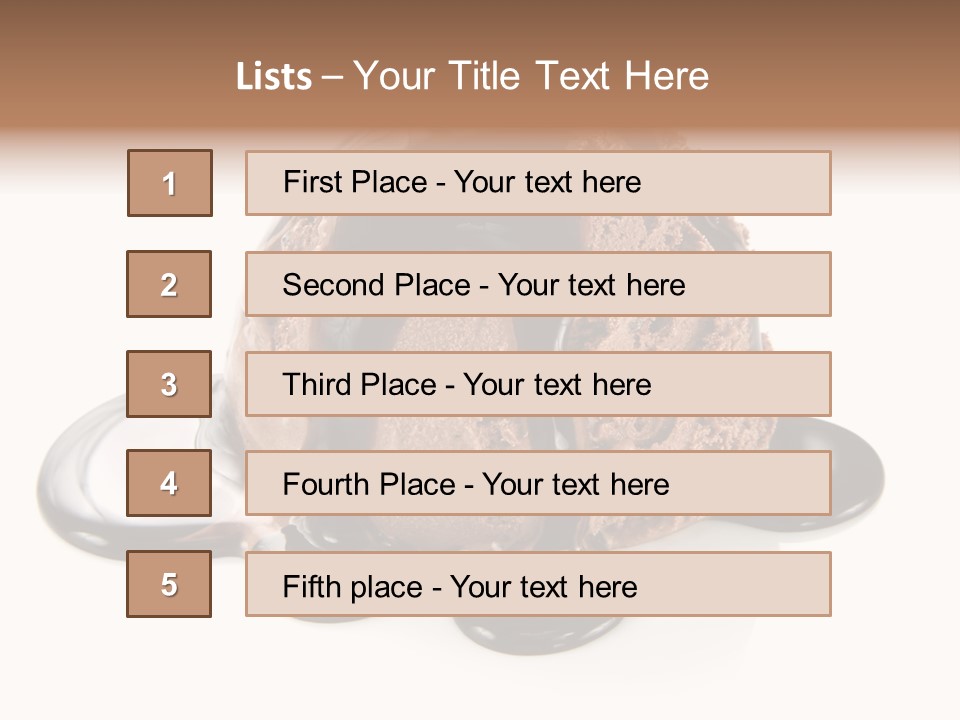Select the 'Your Title Text Here' heading
Viewport: 960px width, 720px height.
pos(531,76)
